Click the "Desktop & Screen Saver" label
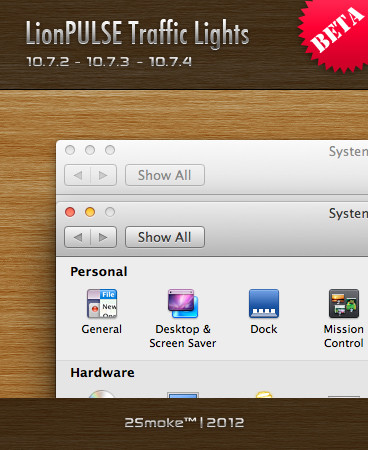 [183, 336]
